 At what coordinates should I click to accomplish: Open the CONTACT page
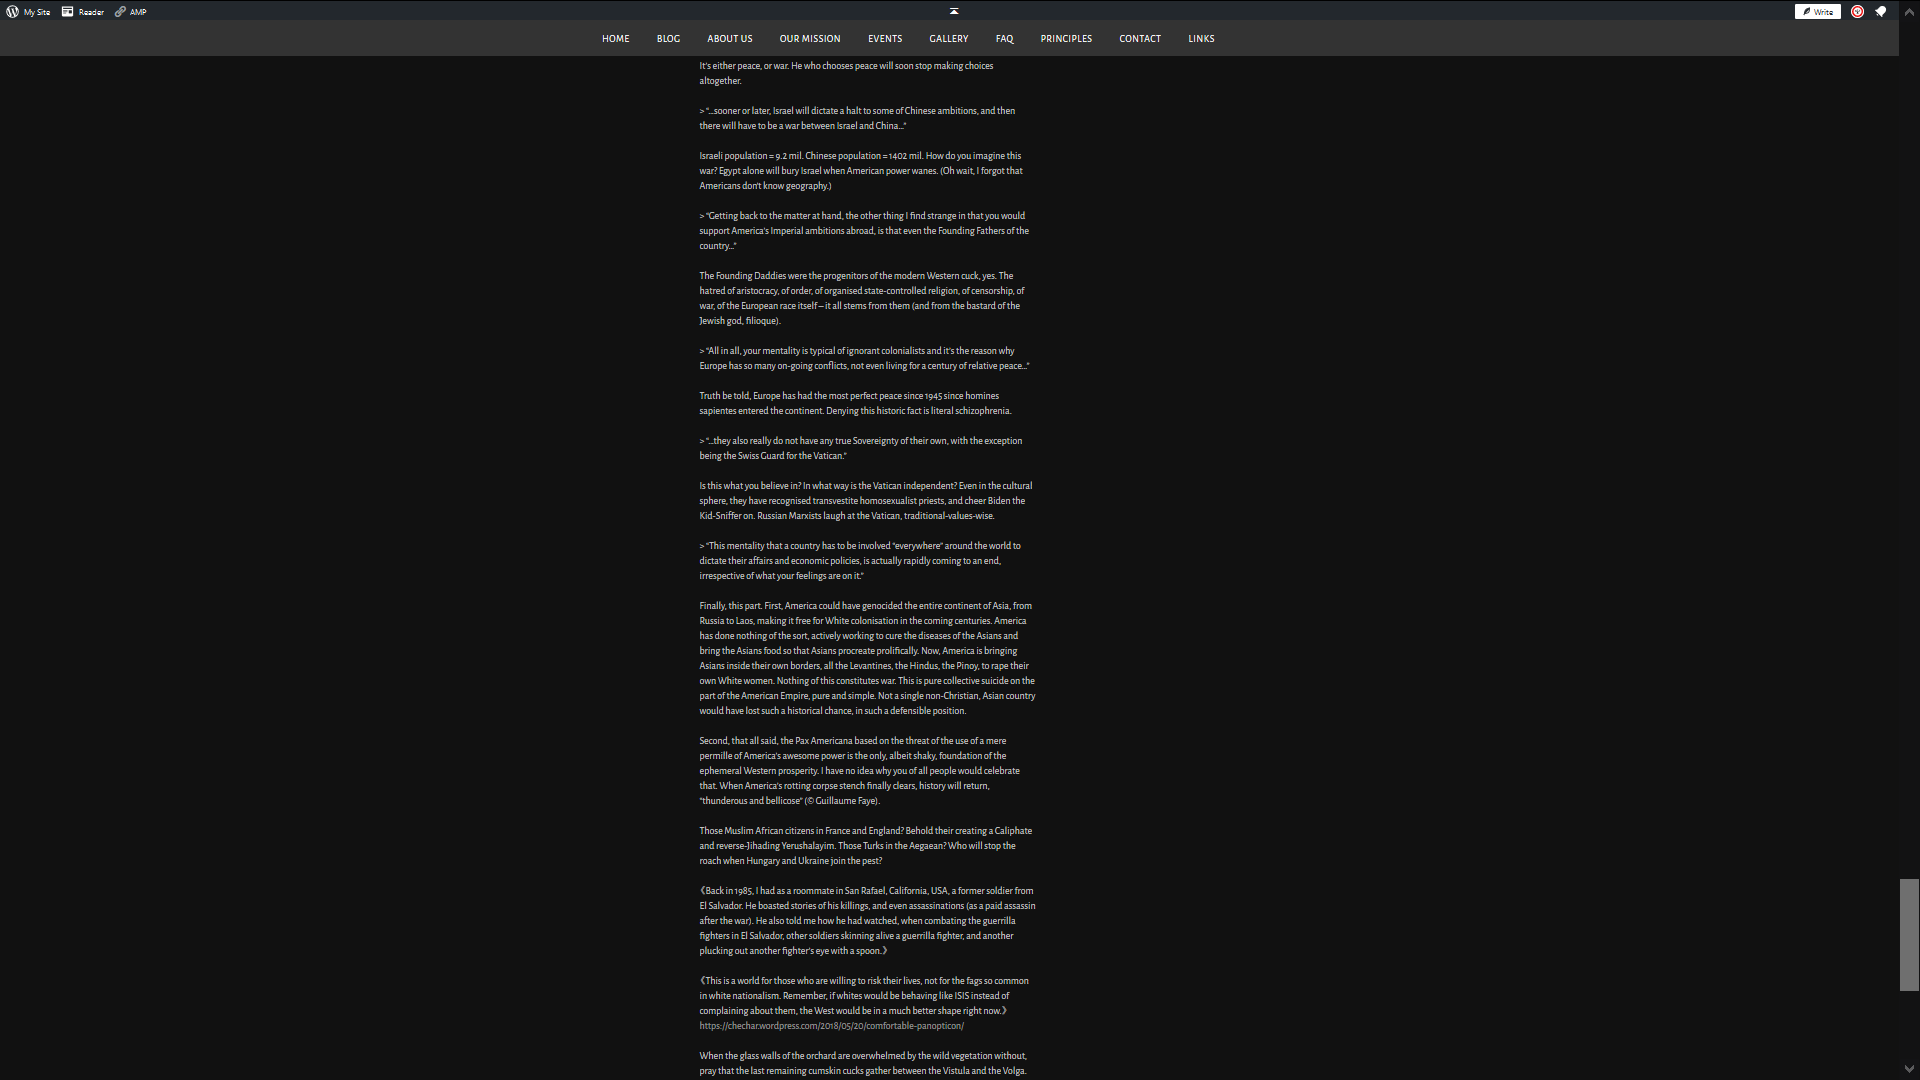coord(1139,39)
